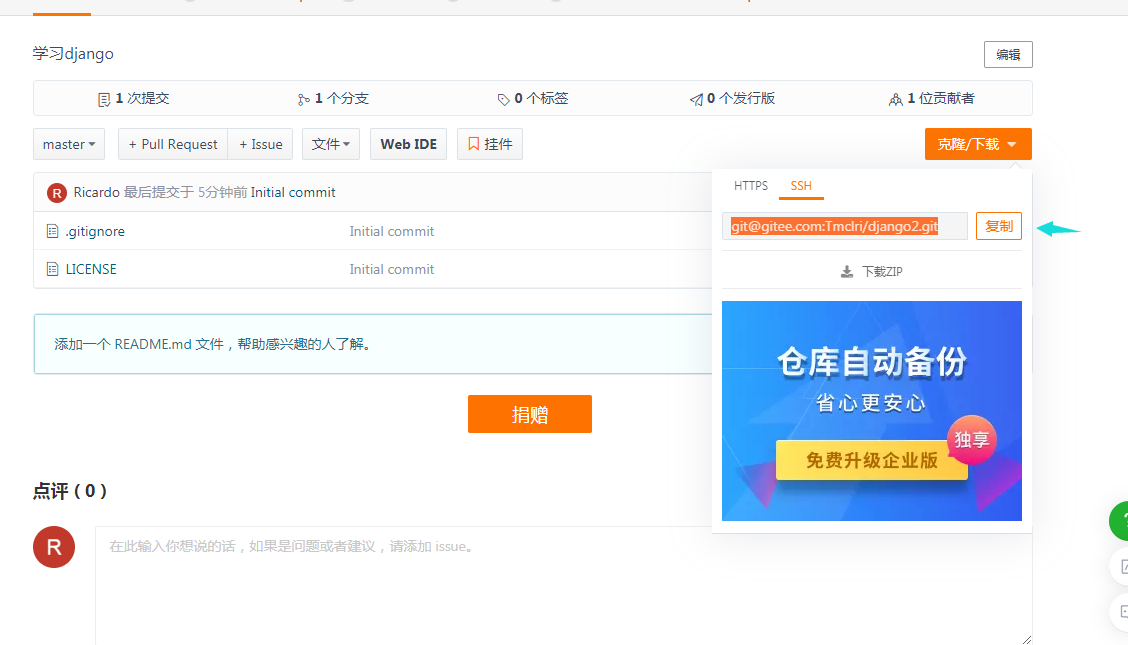Click the SSH clone URL field
Image resolution: width=1128 pixels, height=645 pixels.
tap(845, 226)
